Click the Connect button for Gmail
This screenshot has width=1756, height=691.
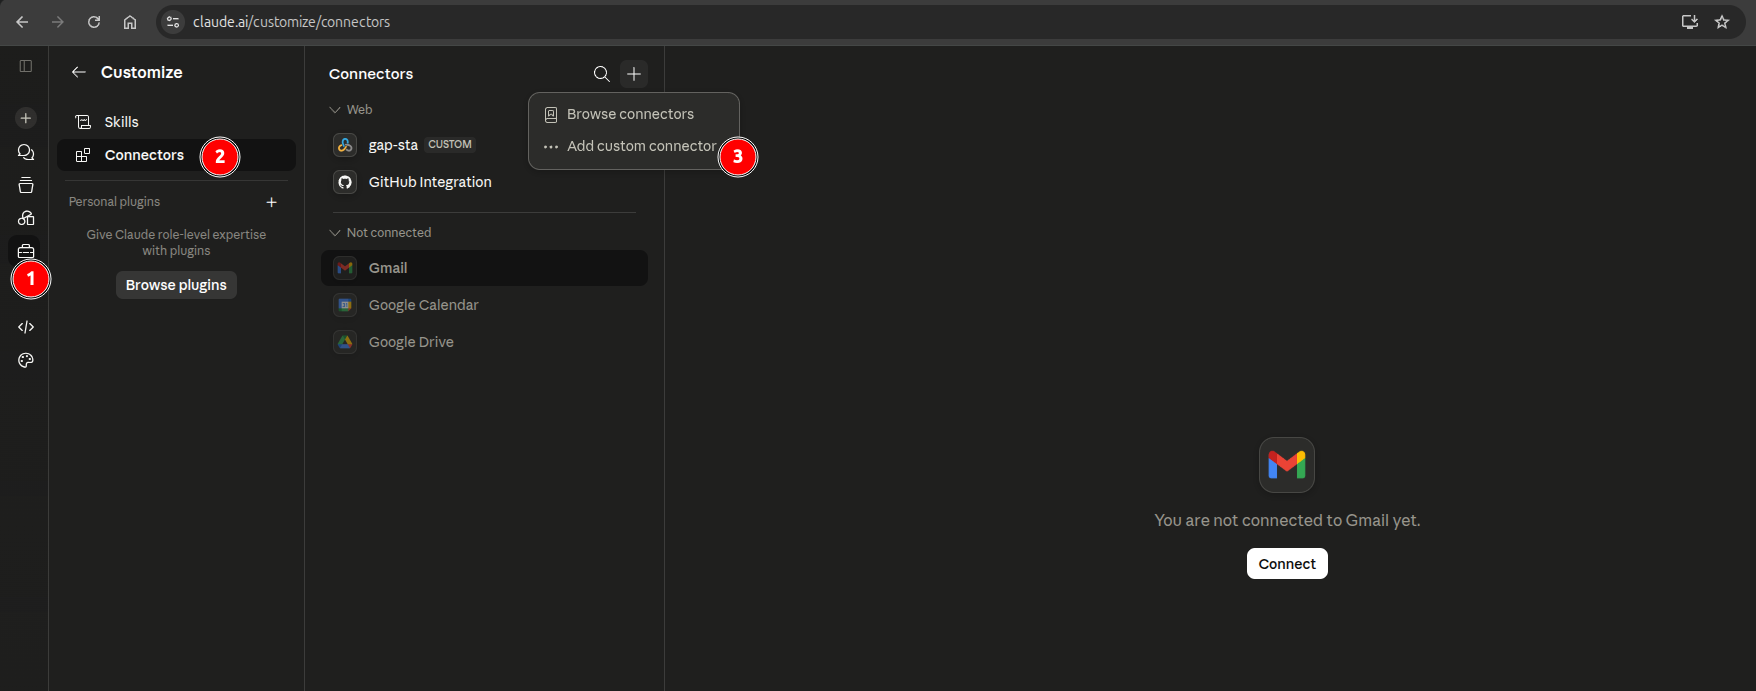coord(1287,564)
